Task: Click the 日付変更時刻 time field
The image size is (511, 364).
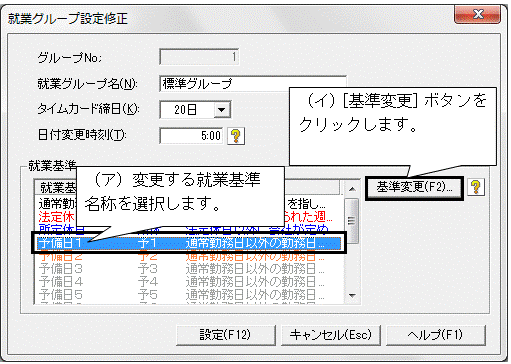Action: coord(191,136)
